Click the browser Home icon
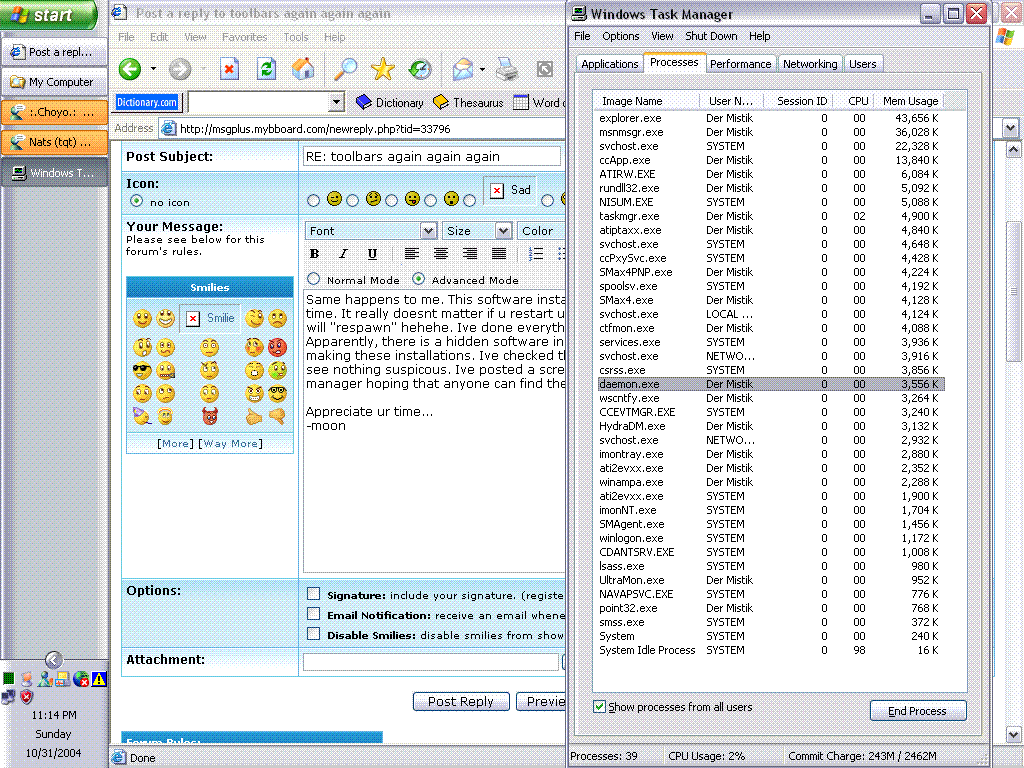 click(x=303, y=69)
